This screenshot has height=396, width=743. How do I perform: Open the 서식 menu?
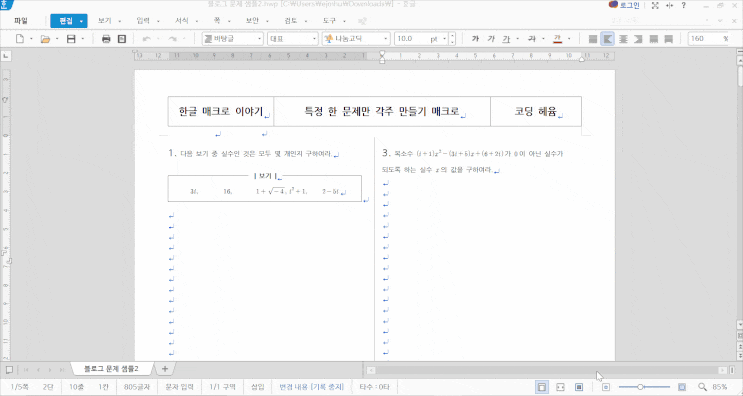click(x=181, y=21)
